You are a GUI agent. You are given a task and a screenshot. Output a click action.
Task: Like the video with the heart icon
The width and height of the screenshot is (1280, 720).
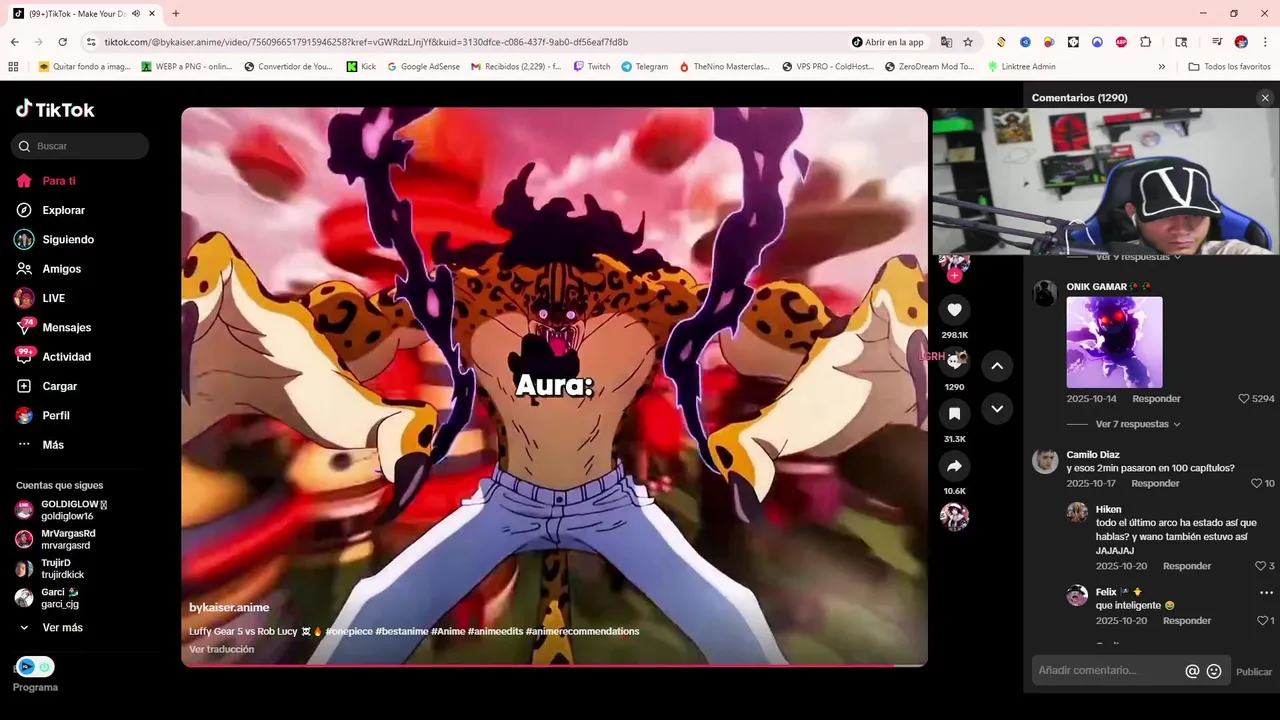click(954, 310)
